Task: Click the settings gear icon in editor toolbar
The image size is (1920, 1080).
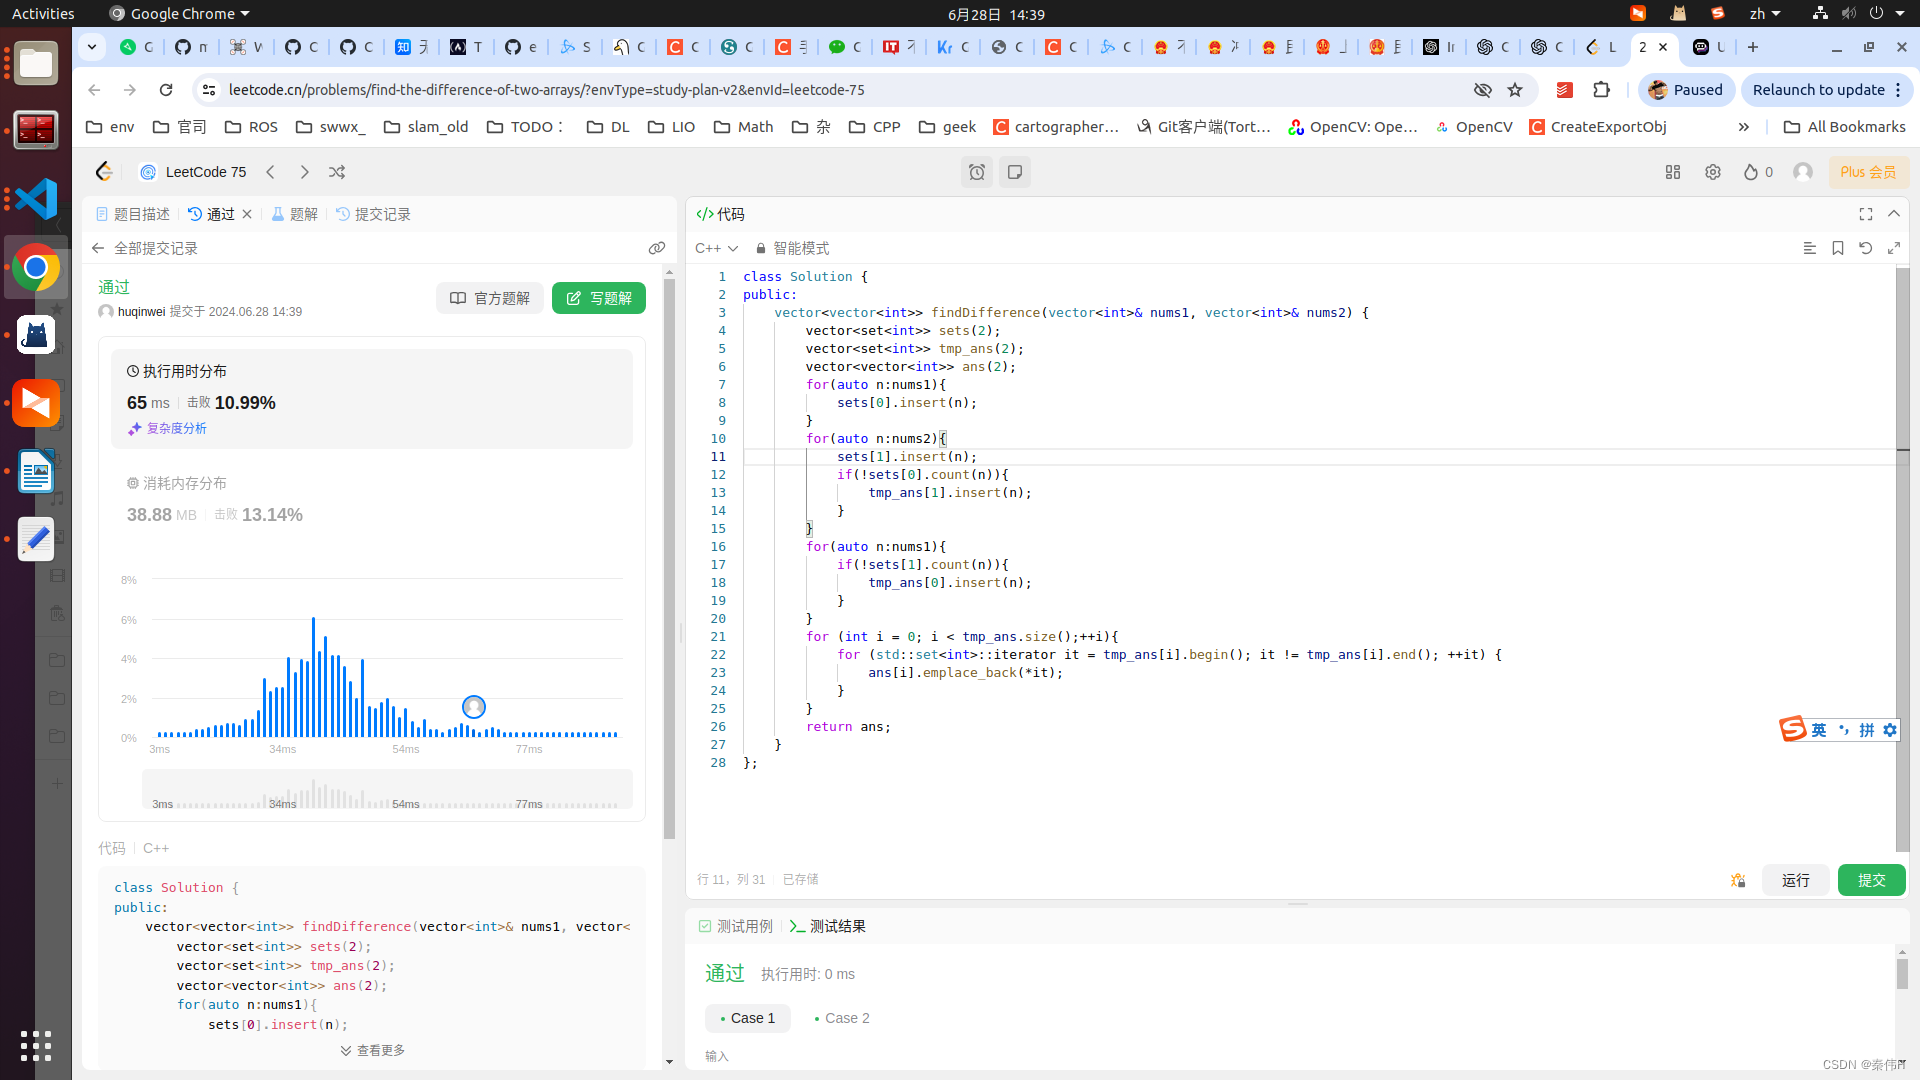Action: (x=1713, y=173)
